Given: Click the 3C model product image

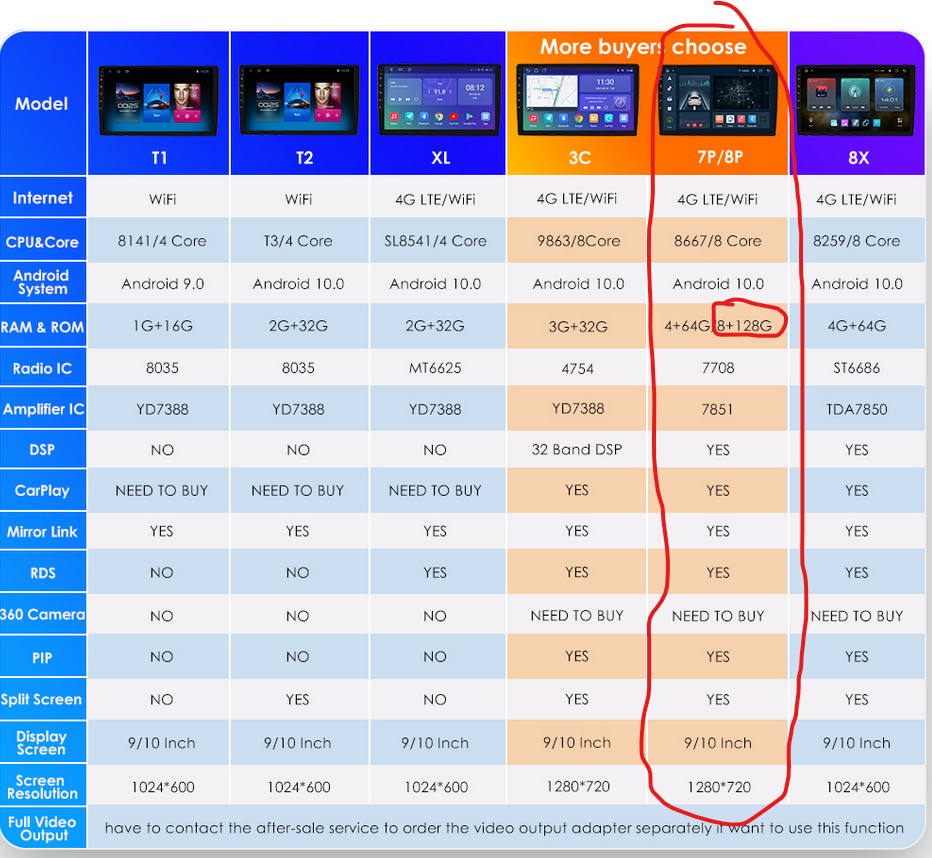Looking at the screenshot, I should pyautogui.click(x=577, y=100).
